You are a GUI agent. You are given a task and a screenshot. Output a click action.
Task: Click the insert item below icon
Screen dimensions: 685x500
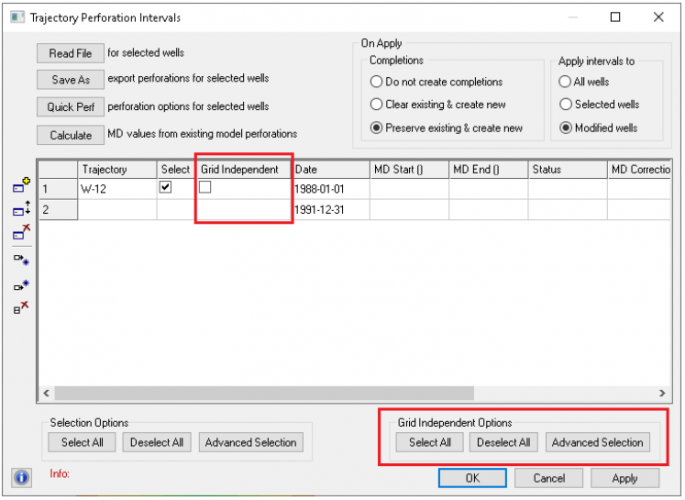pyautogui.click(x=19, y=260)
